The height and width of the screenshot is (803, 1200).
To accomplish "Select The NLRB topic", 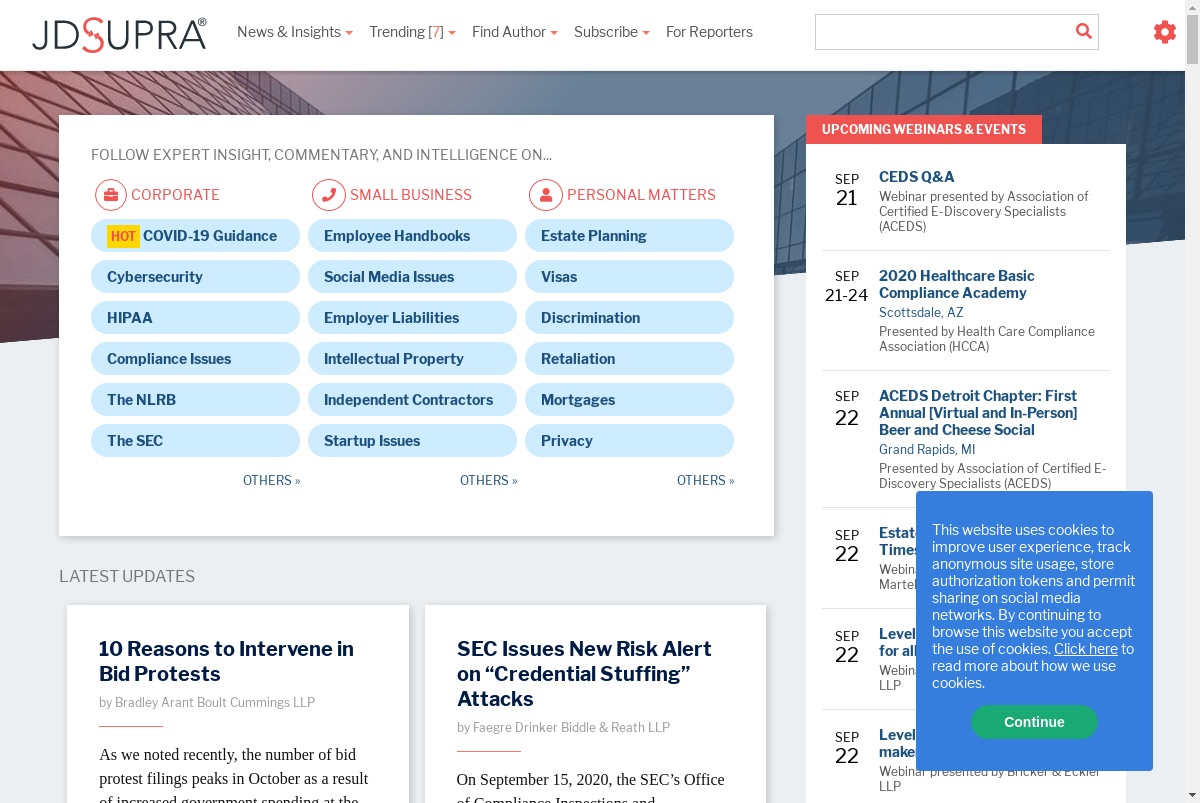I will 195,400.
